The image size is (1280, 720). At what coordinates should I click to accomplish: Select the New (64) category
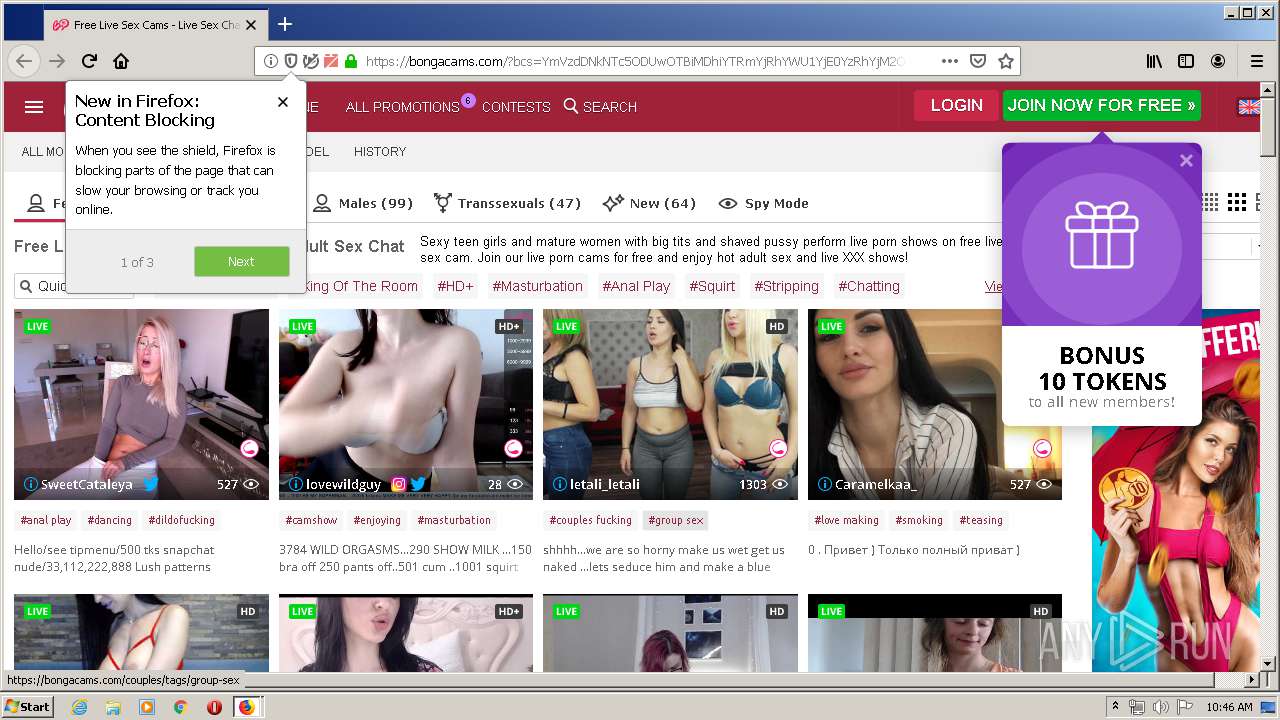point(650,203)
